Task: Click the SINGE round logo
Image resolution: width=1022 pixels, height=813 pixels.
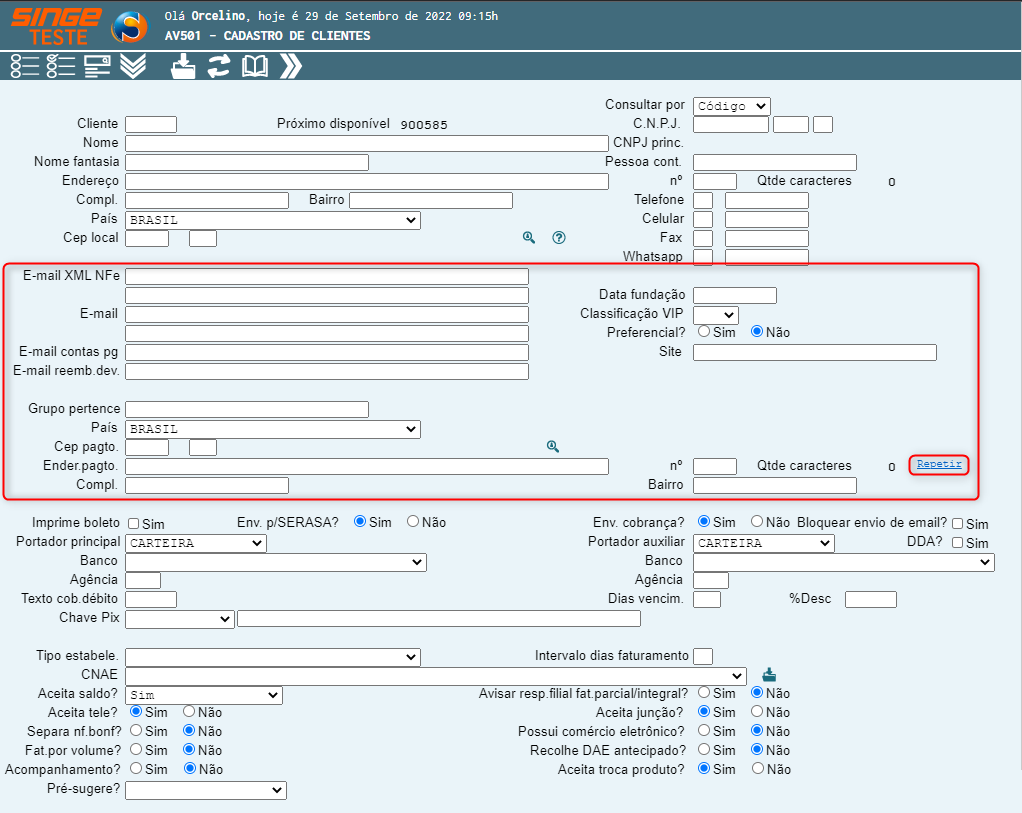Action: tap(128, 28)
